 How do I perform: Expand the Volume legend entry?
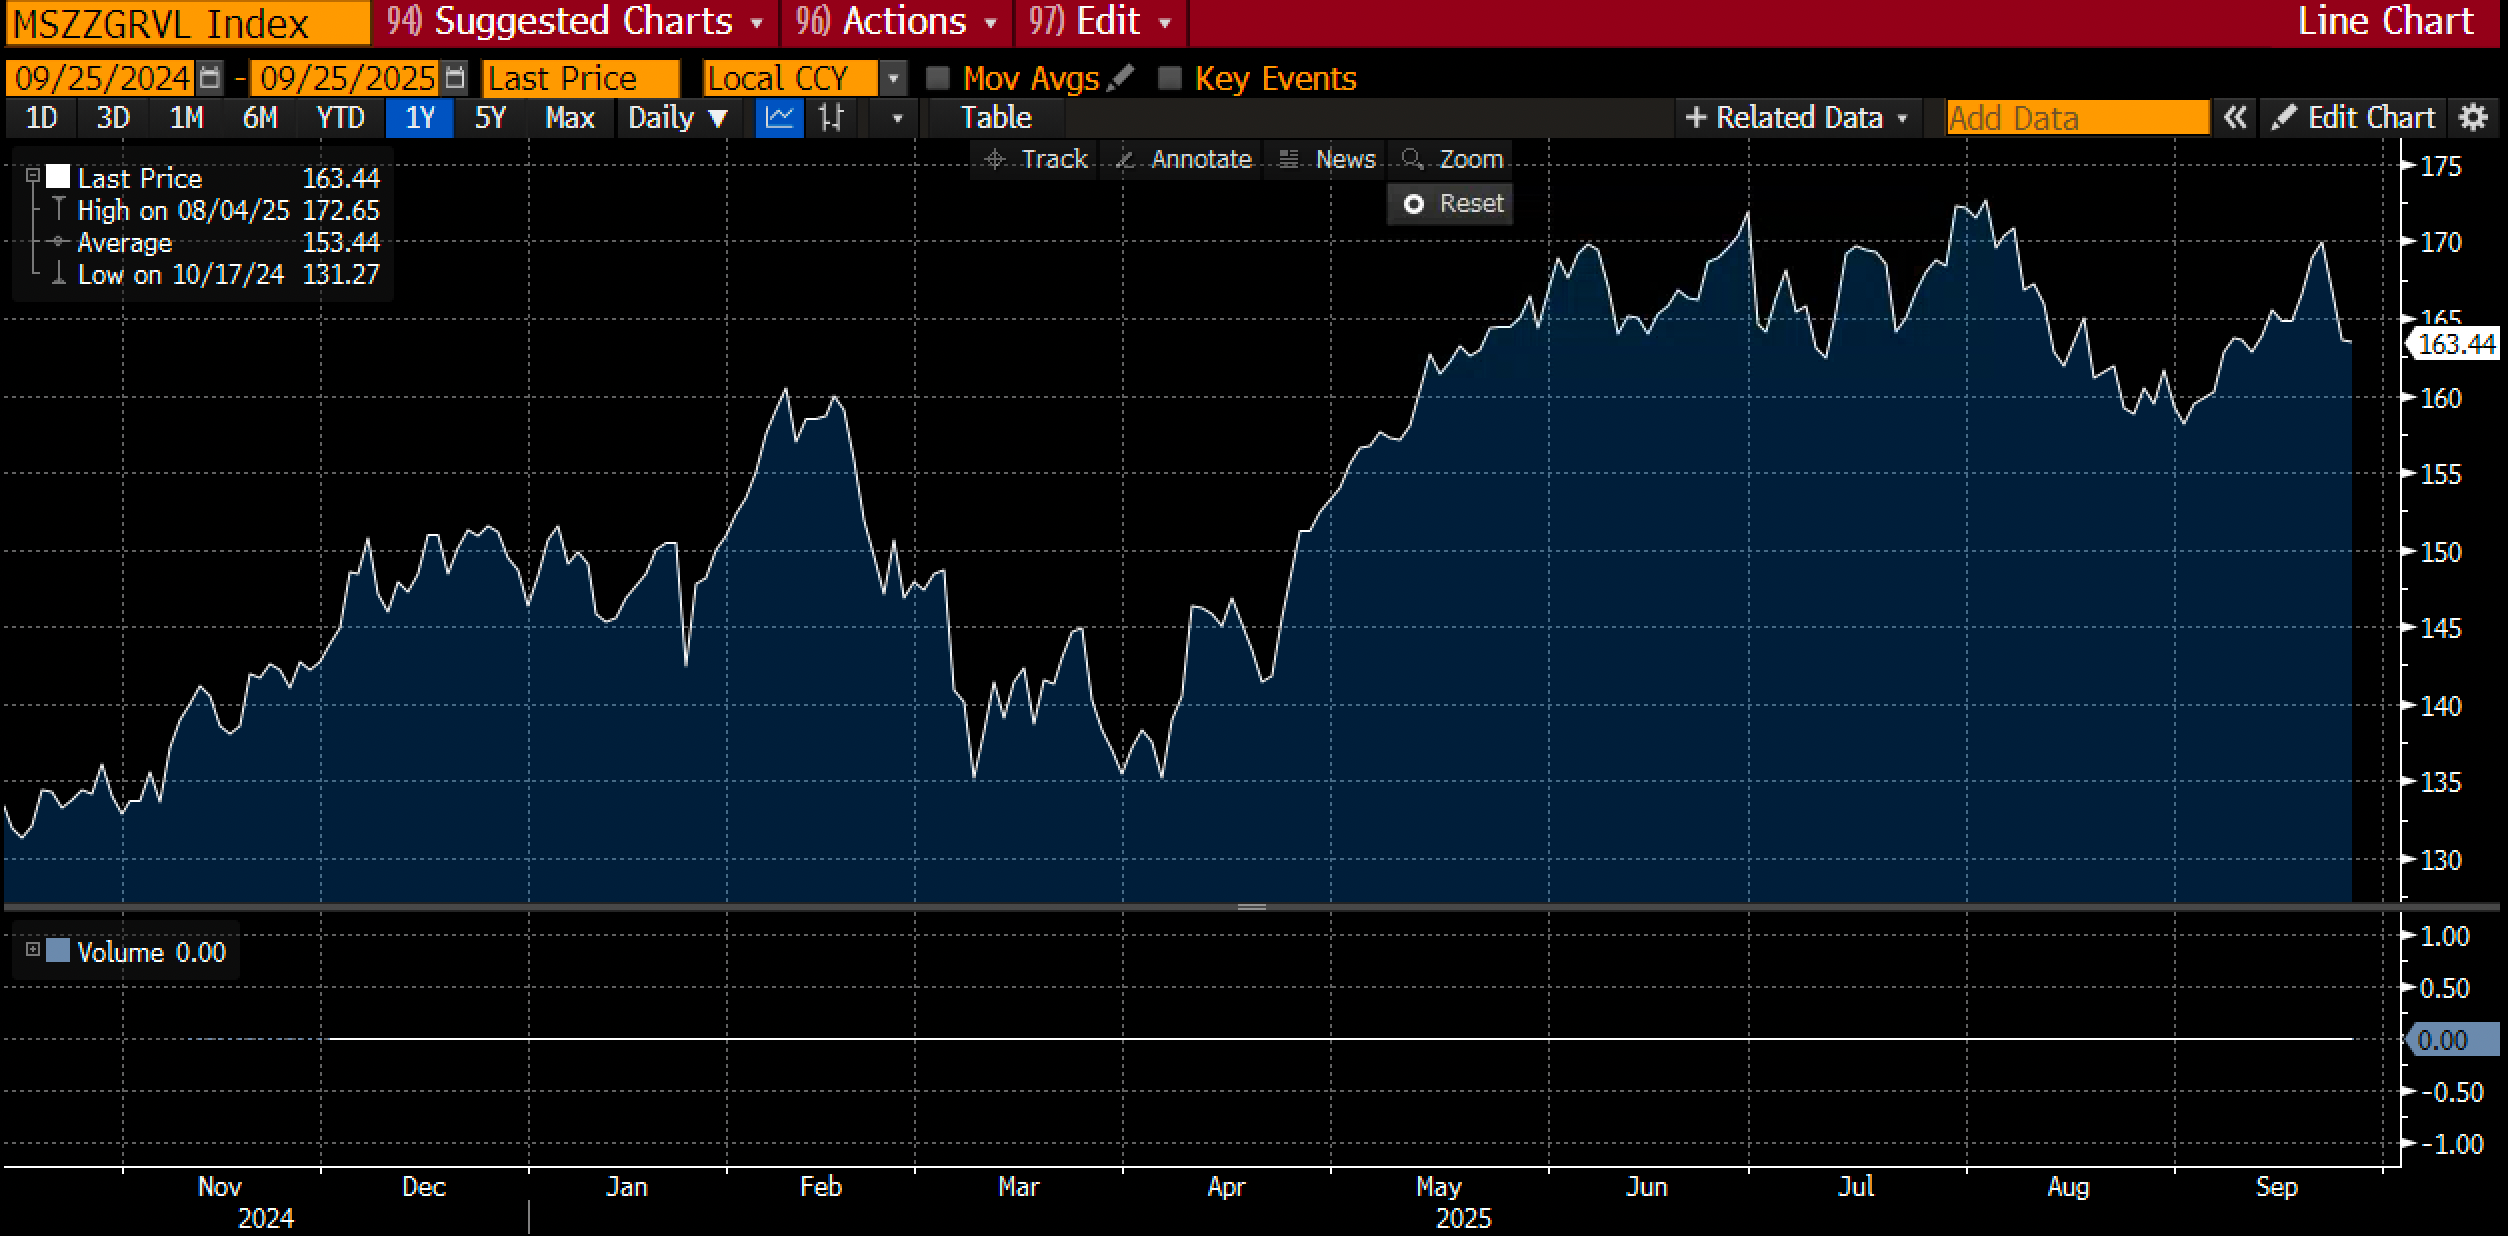click(32, 949)
